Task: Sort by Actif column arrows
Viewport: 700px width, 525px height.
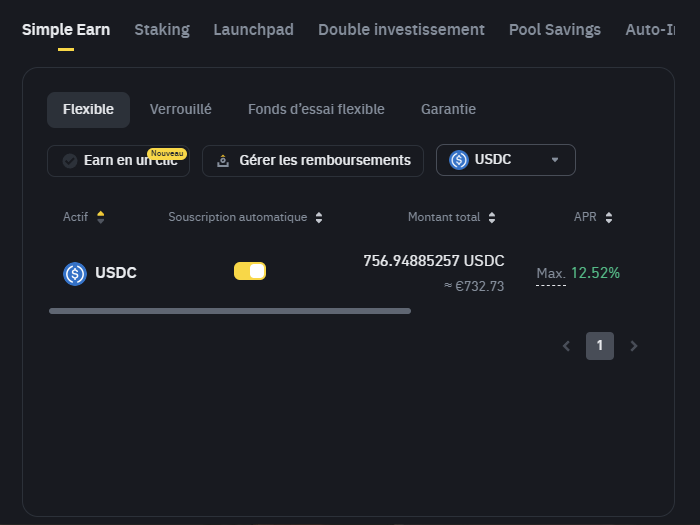Action: coord(100,217)
